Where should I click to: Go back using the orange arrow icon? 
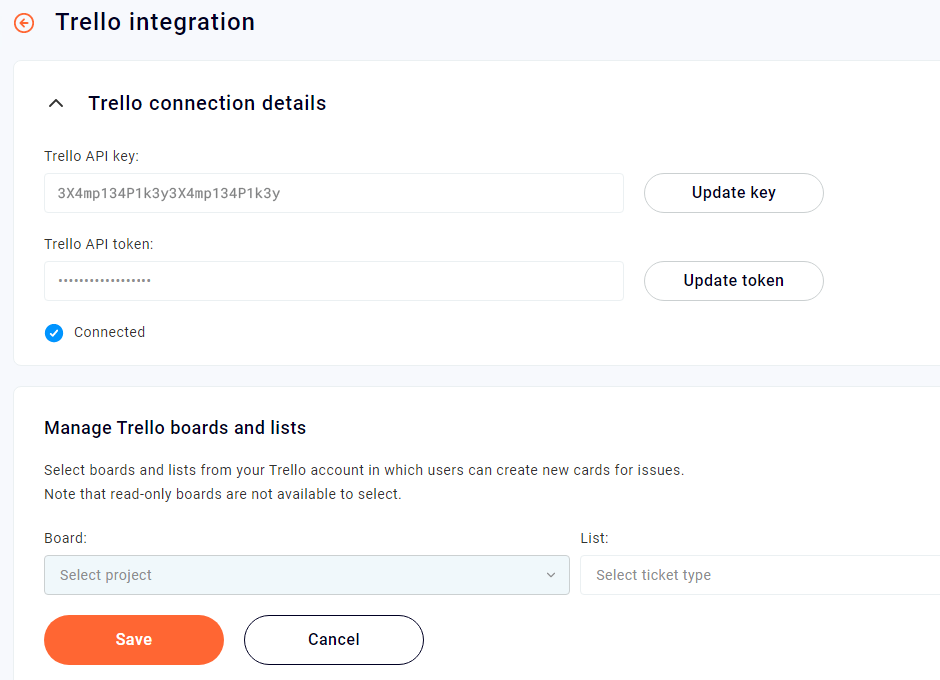(24, 23)
